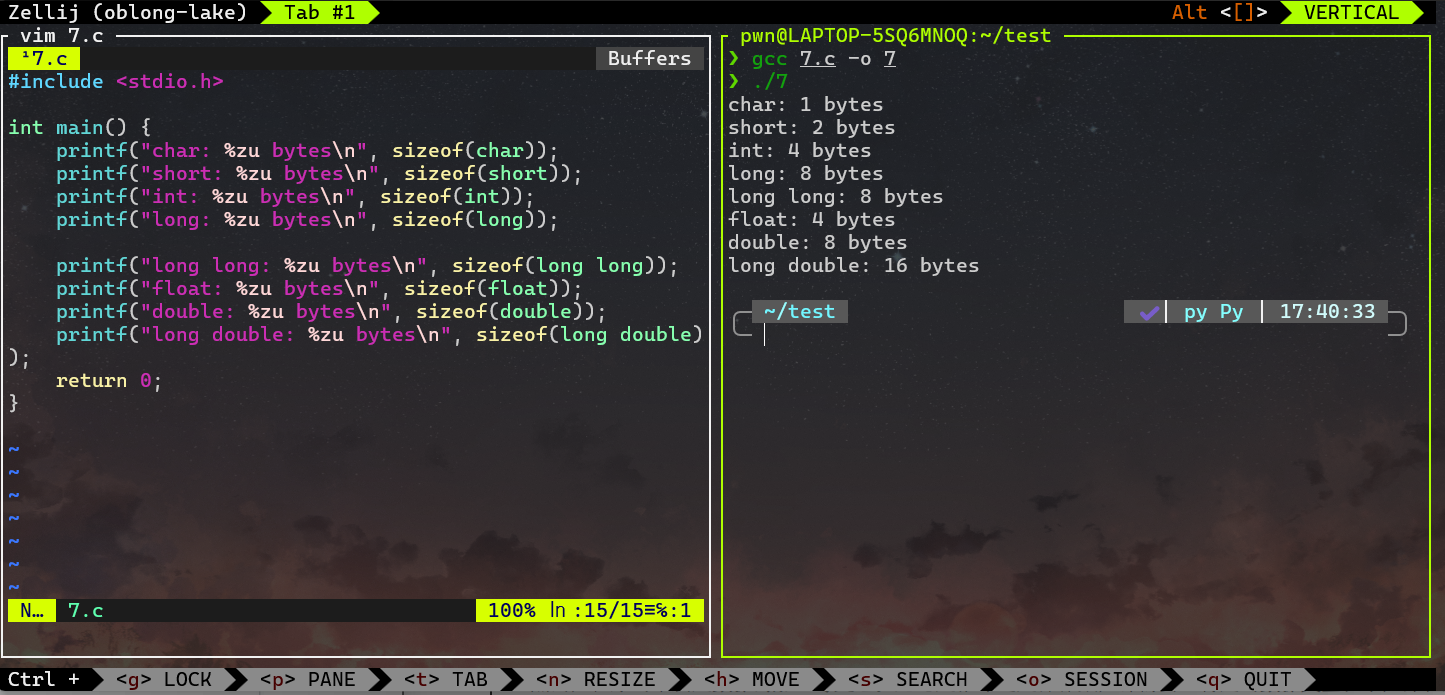
Task: Click the Alt <[]> layout indicator
Action: point(1219,12)
